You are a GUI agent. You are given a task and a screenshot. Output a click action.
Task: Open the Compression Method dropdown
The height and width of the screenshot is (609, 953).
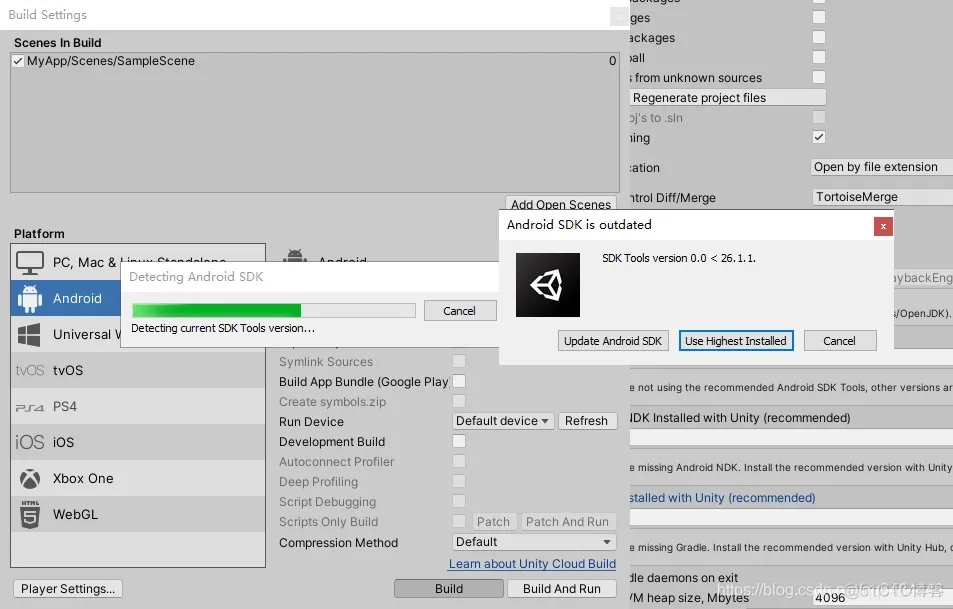click(534, 542)
